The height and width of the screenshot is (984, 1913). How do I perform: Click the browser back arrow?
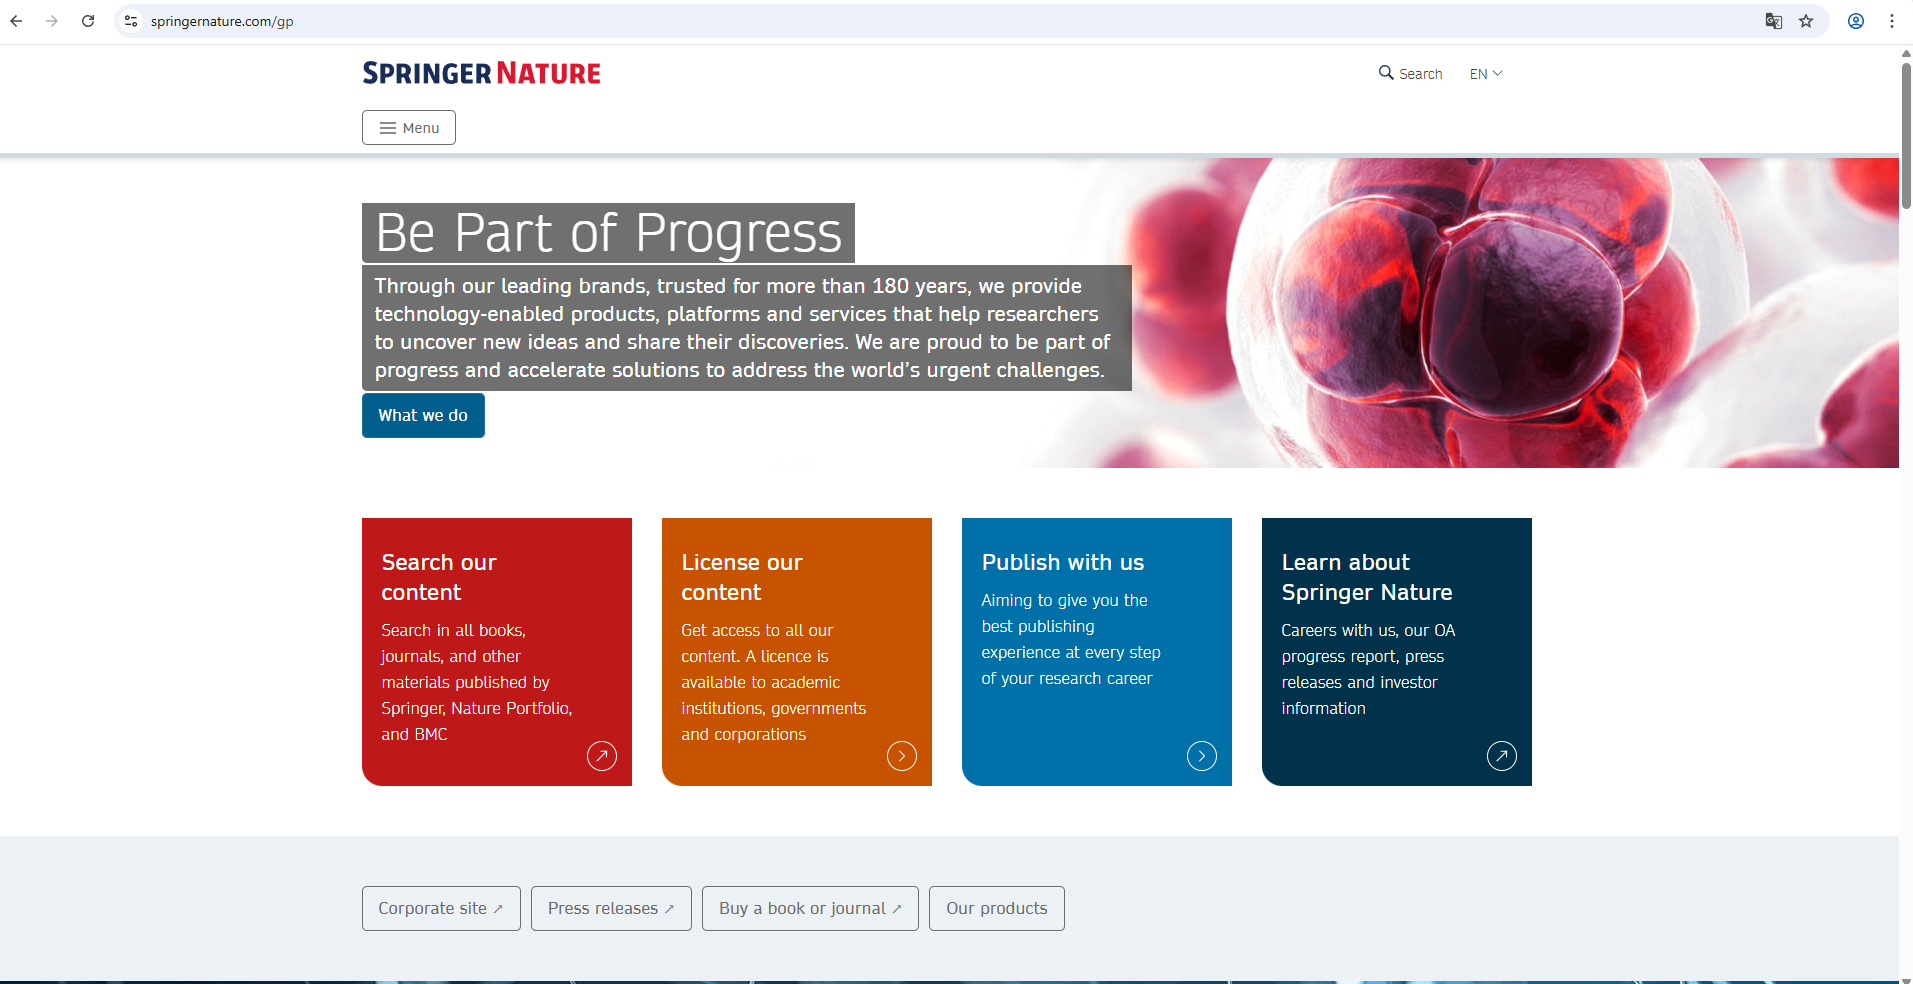pos(16,21)
